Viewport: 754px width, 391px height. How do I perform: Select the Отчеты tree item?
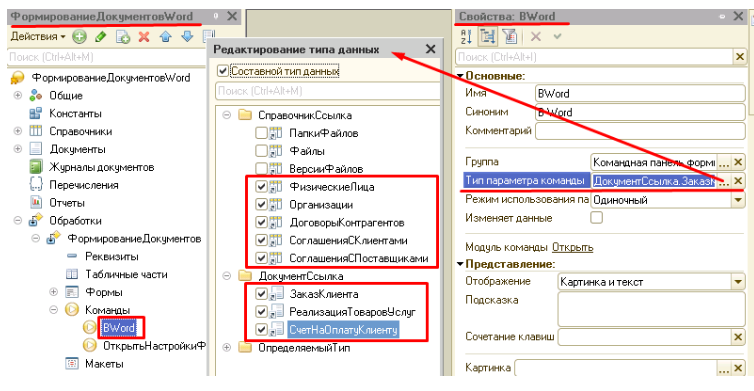point(67,202)
